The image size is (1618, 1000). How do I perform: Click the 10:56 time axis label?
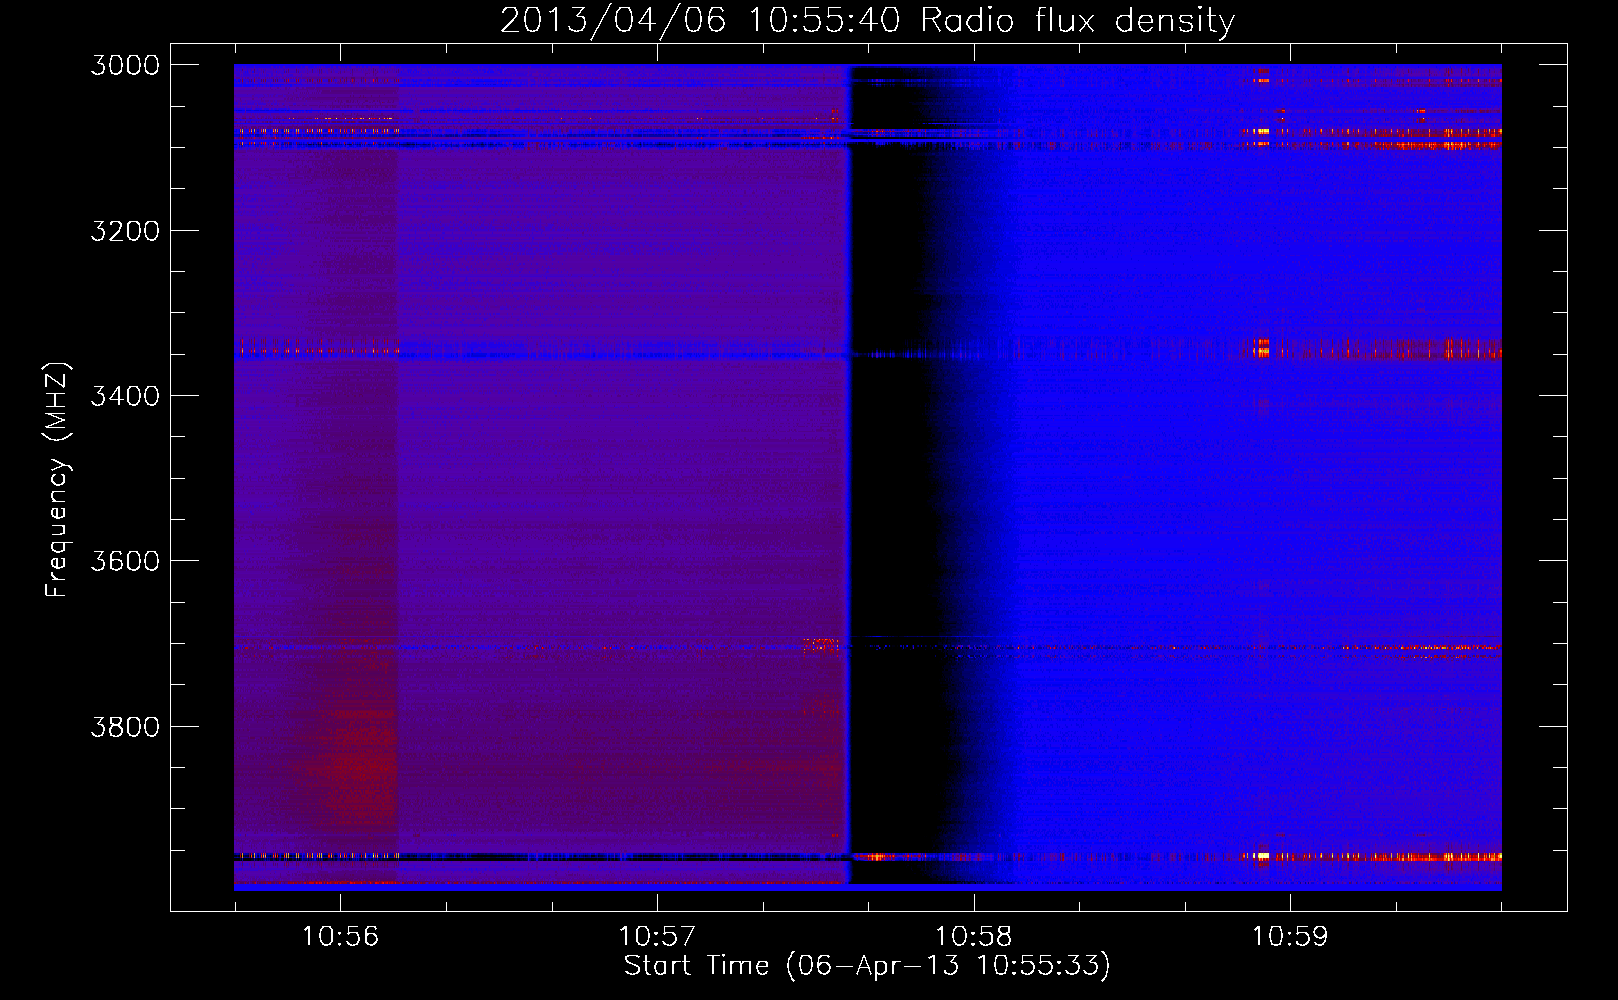340,937
